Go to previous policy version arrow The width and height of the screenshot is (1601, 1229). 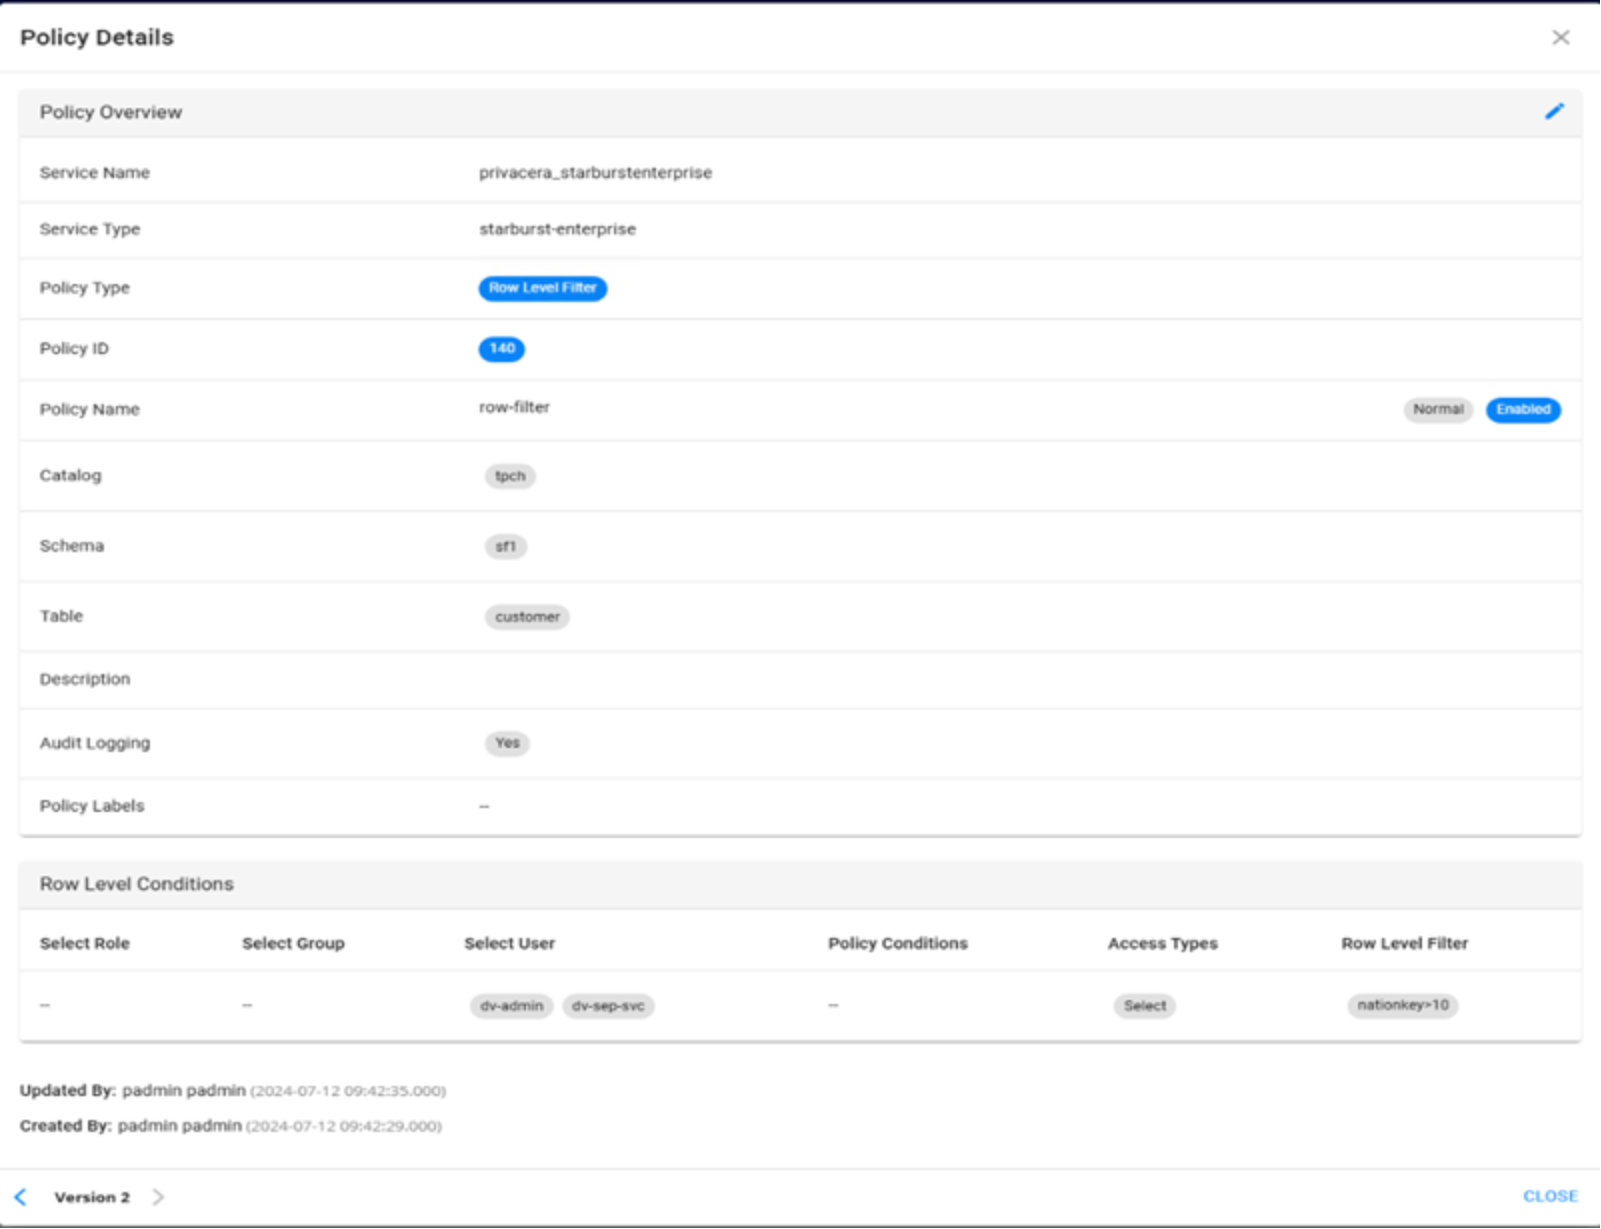pyautogui.click(x=21, y=1196)
